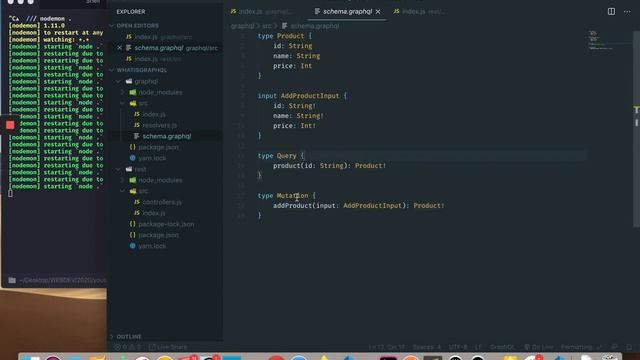
Task: Close the schema.graphql editor tab
Action: [x=378, y=12]
